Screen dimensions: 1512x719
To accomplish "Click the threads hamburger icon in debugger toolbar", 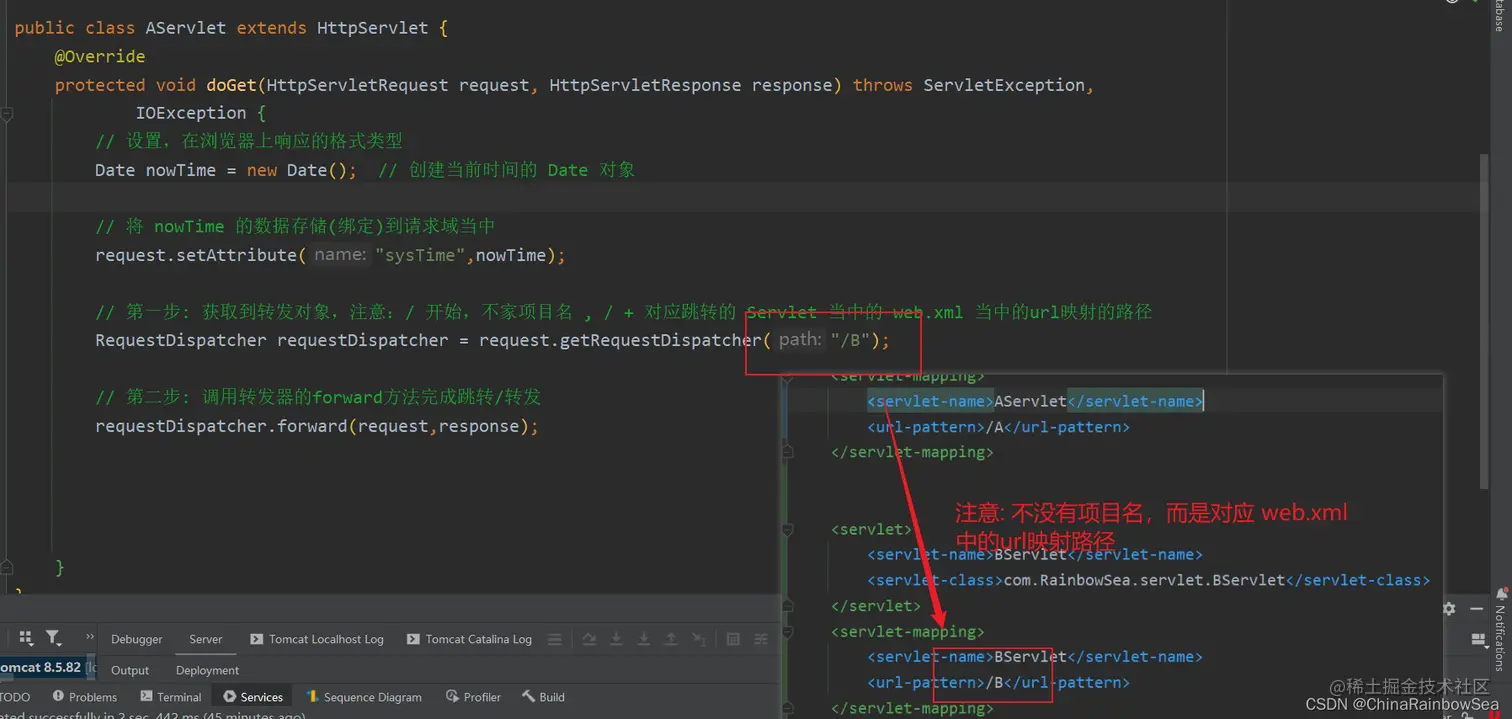I will click(555, 639).
